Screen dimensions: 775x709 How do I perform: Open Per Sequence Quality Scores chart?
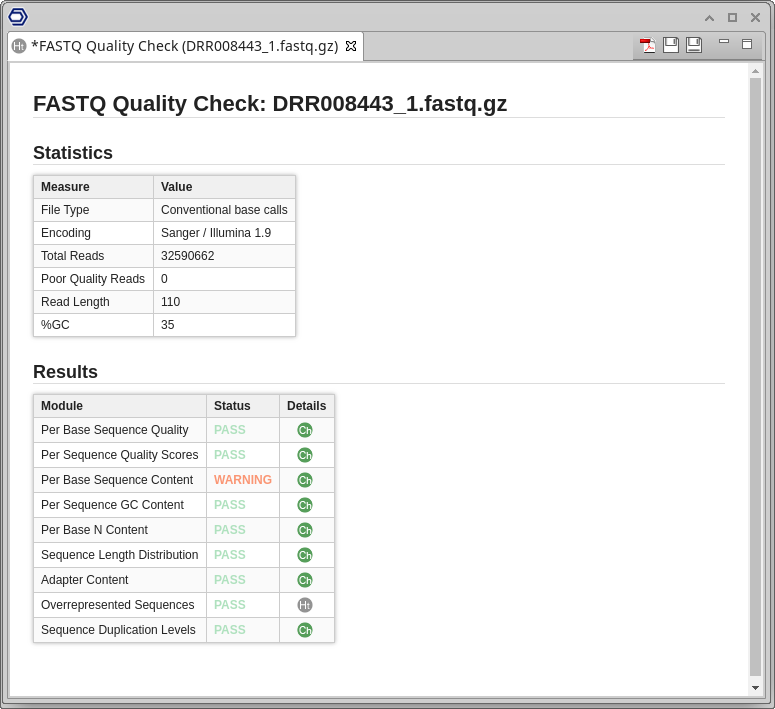click(x=305, y=455)
